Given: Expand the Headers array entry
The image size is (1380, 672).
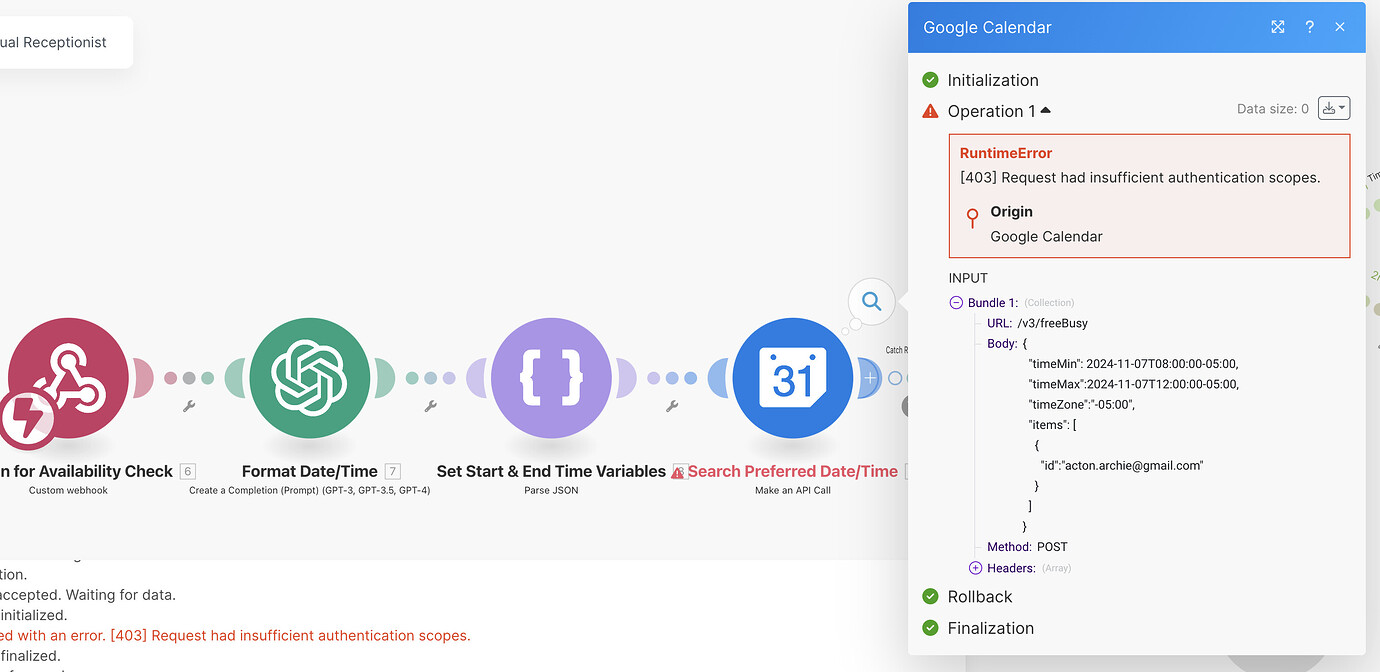Looking at the screenshot, I should click(975, 568).
